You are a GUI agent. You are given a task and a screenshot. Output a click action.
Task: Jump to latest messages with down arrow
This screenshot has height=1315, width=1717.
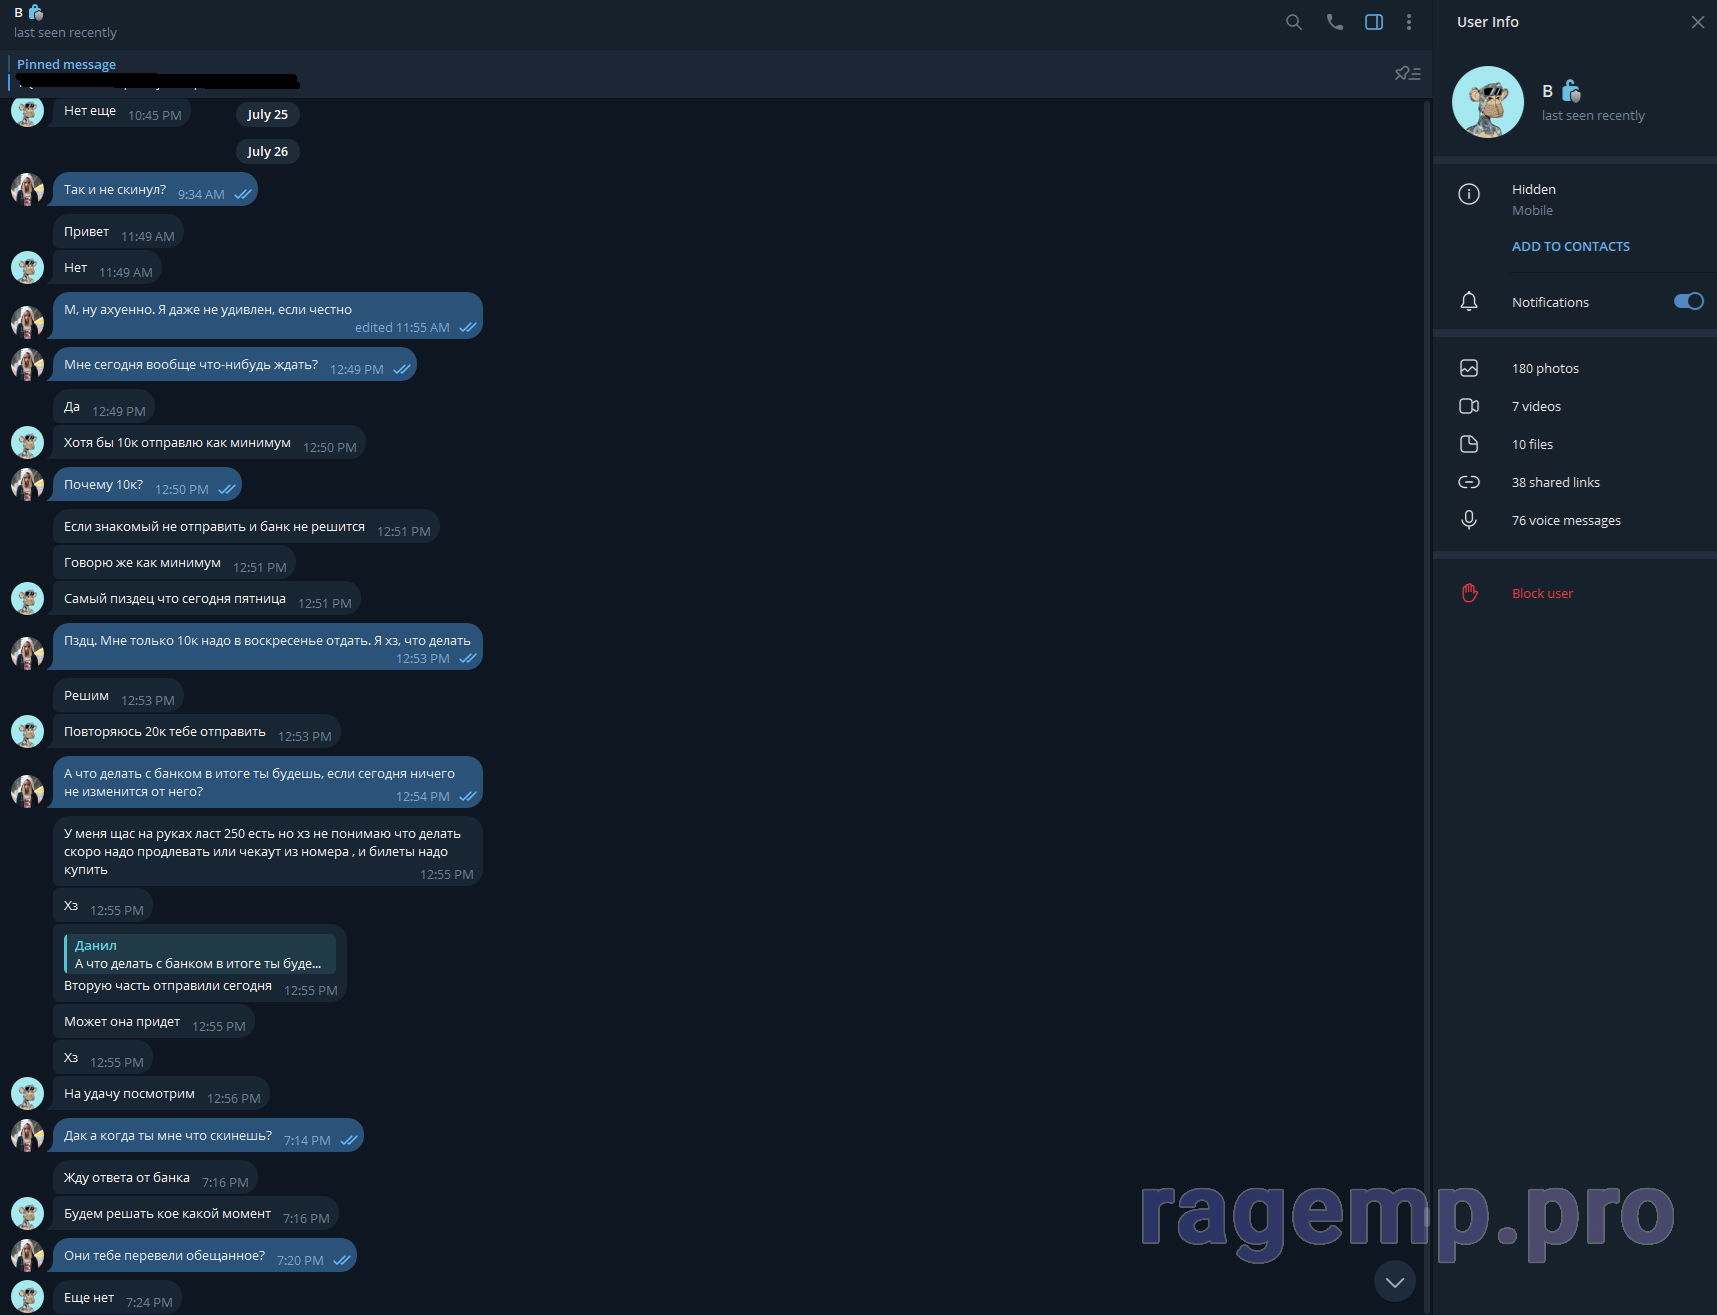click(1394, 1281)
